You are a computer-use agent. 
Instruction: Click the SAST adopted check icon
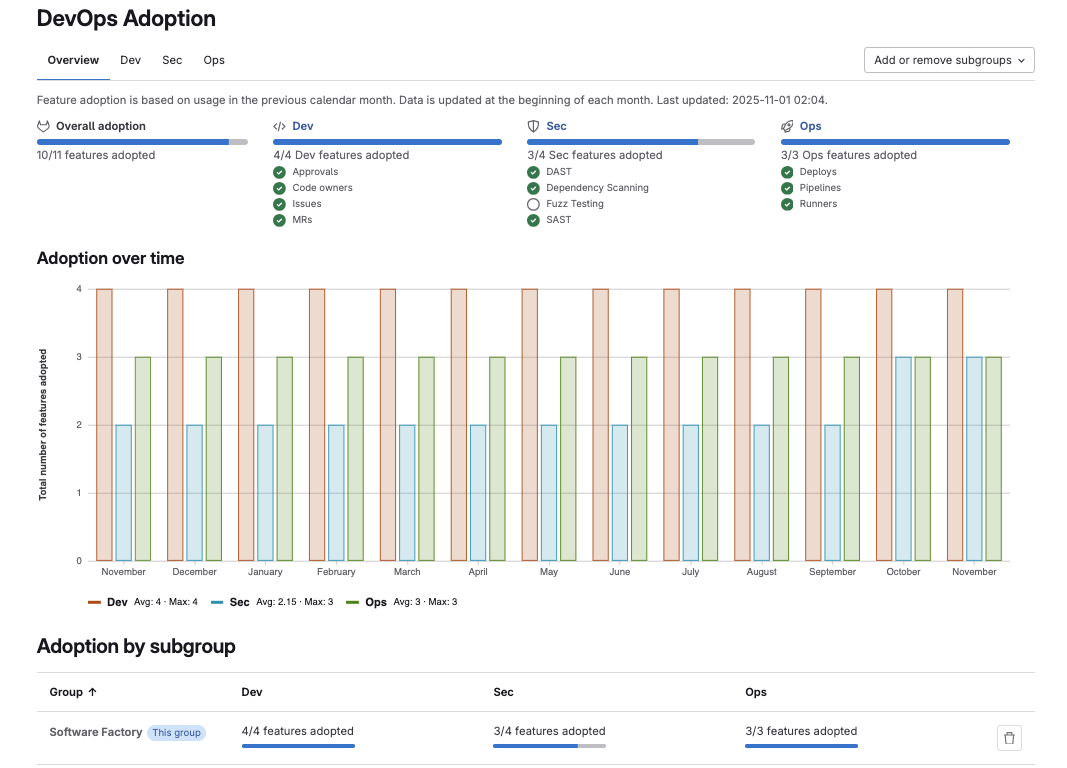coord(534,220)
